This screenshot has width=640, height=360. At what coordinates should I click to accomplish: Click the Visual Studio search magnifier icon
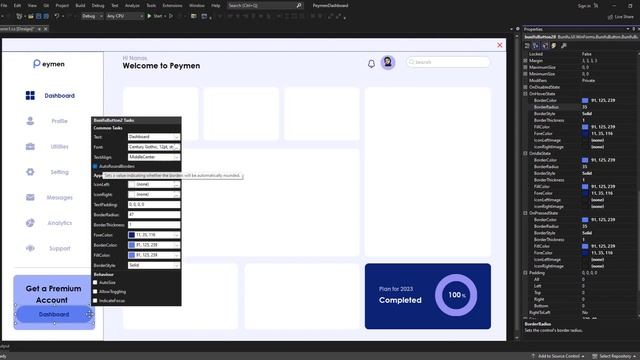(x=299, y=6)
